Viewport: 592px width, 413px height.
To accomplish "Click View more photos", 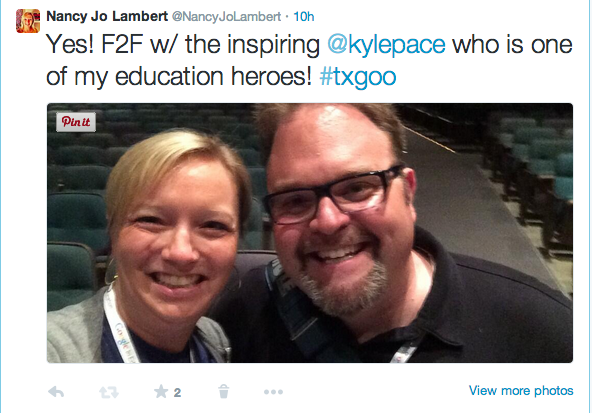I will point(521,390).
